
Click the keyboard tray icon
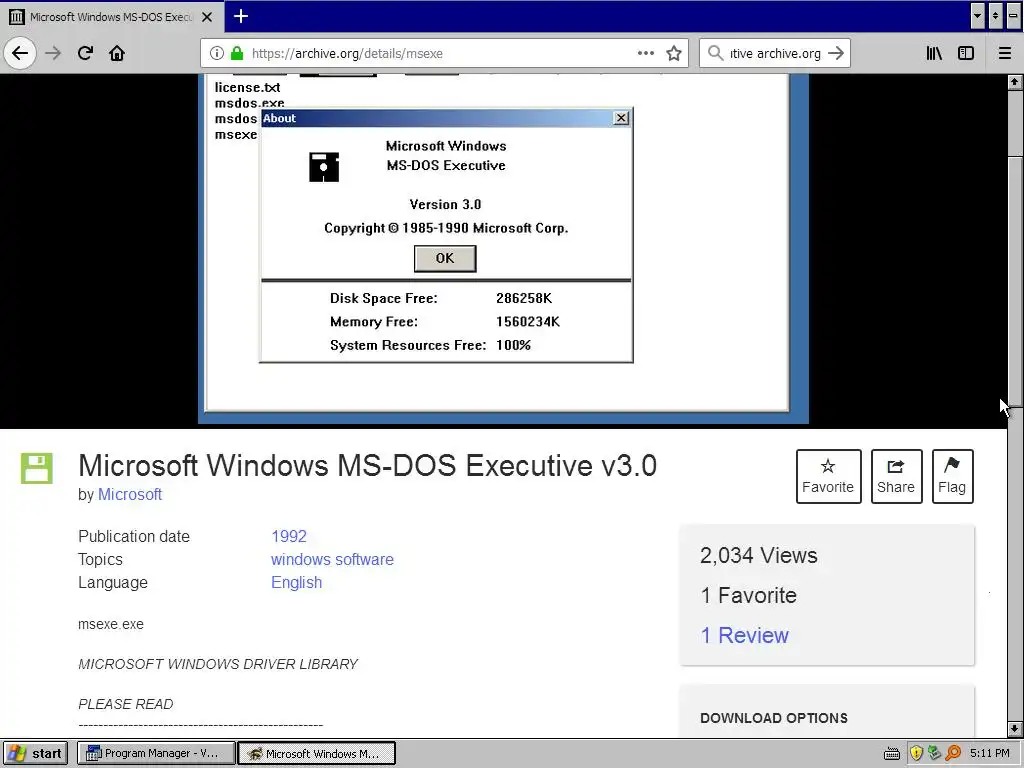(892, 754)
